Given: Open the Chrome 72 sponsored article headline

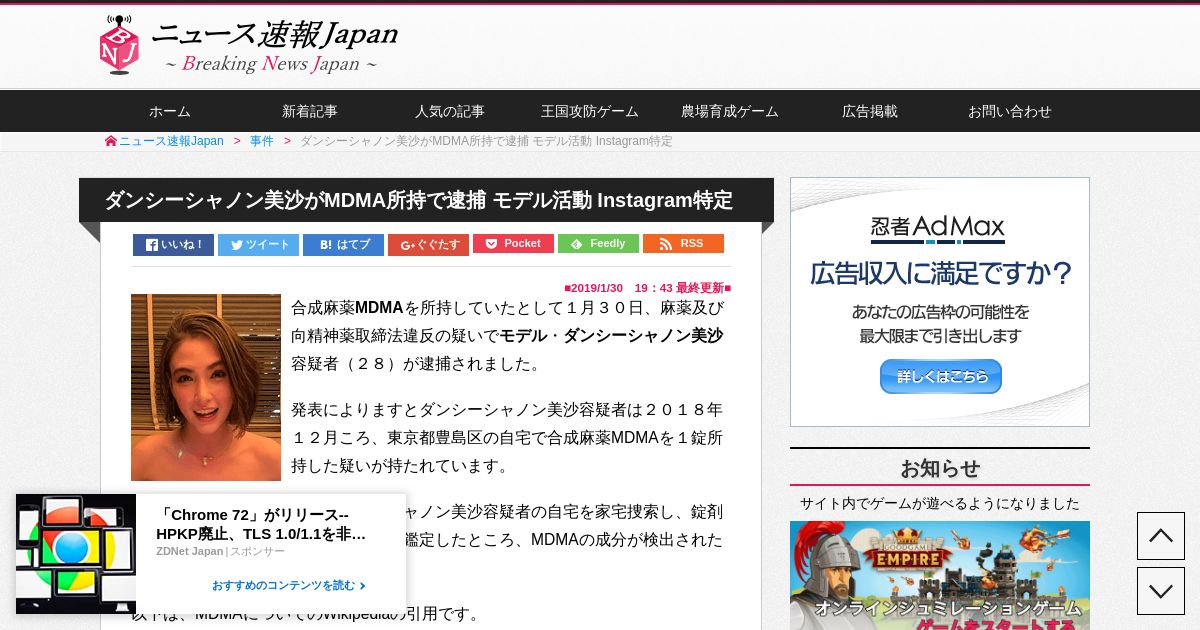Looking at the screenshot, I should pyautogui.click(x=261, y=525).
